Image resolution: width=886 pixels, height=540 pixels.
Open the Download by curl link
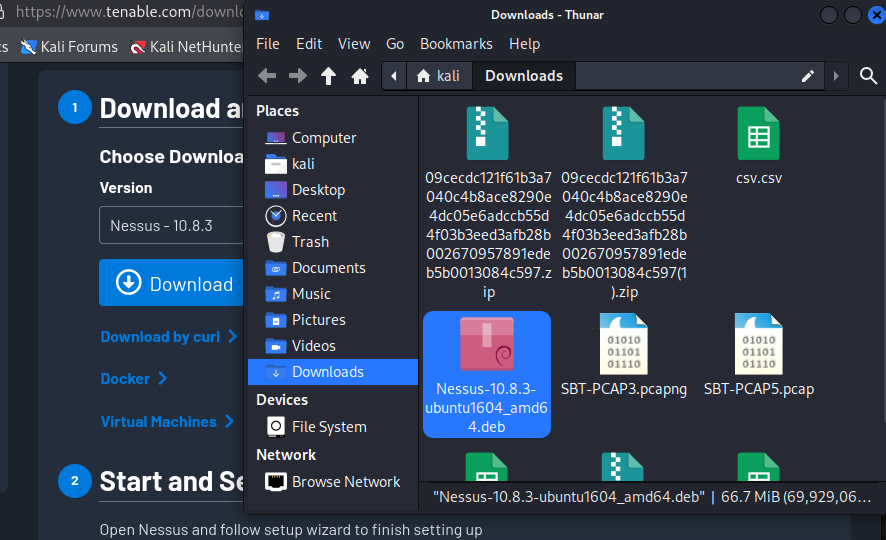click(168, 337)
